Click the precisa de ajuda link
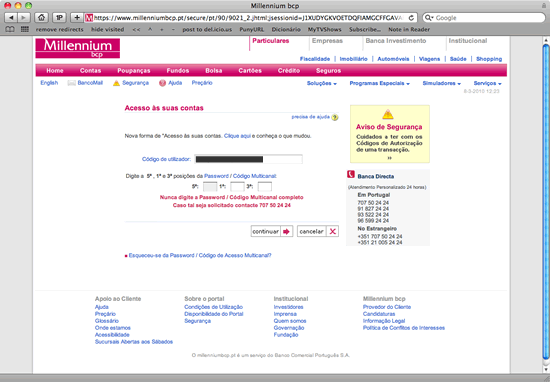550x382 pixels. click(x=310, y=117)
